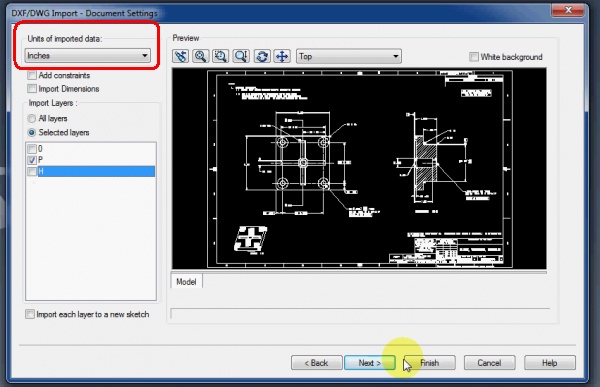Image resolution: width=600 pixels, height=387 pixels.
Task: Activate the pan preview arrows icon
Action: click(x=282, y=56)
